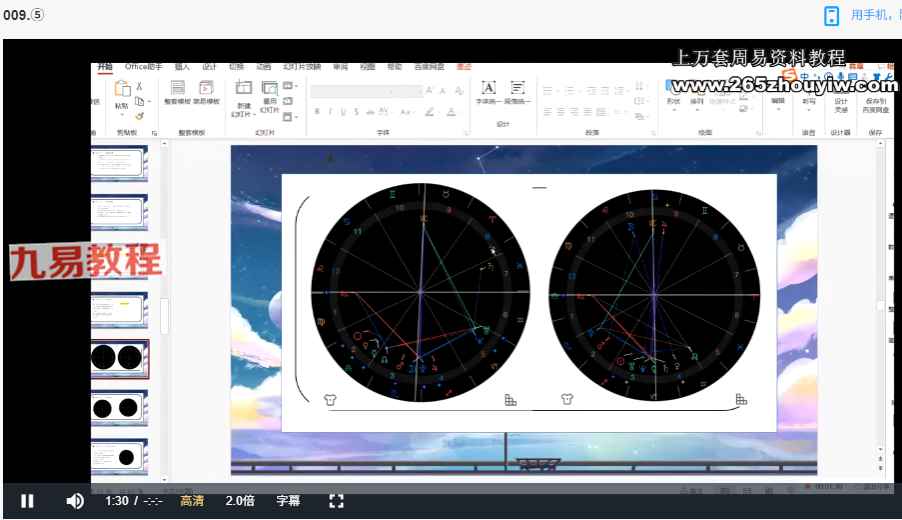
Task: Click the 字体统一 font unify icon
Action: click(488, 91)
